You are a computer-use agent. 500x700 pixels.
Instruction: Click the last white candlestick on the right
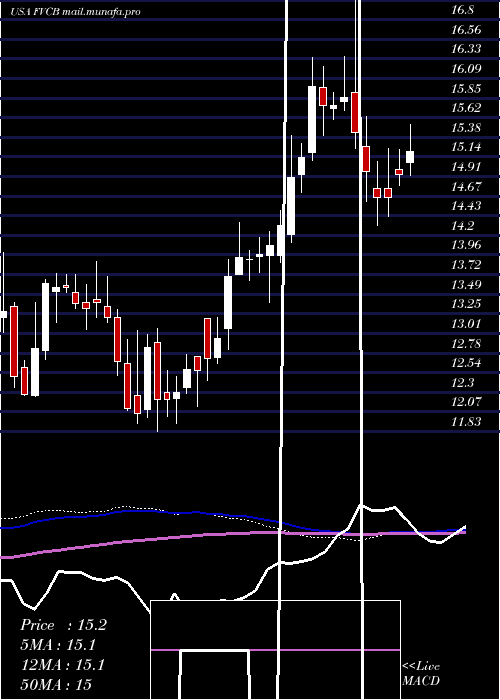(410, 157)
